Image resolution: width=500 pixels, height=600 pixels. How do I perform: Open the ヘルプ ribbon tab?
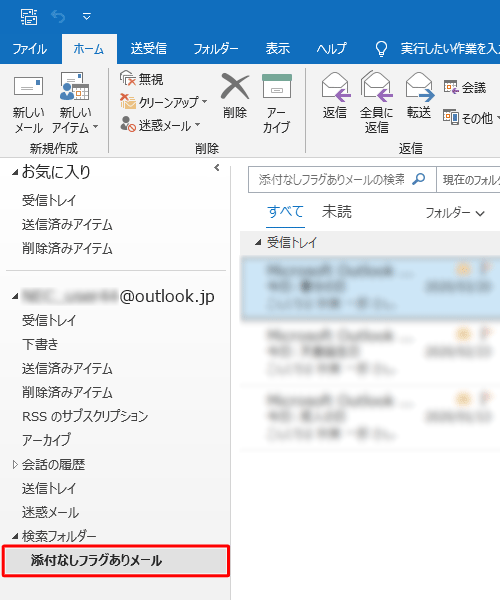pos(331,49)
